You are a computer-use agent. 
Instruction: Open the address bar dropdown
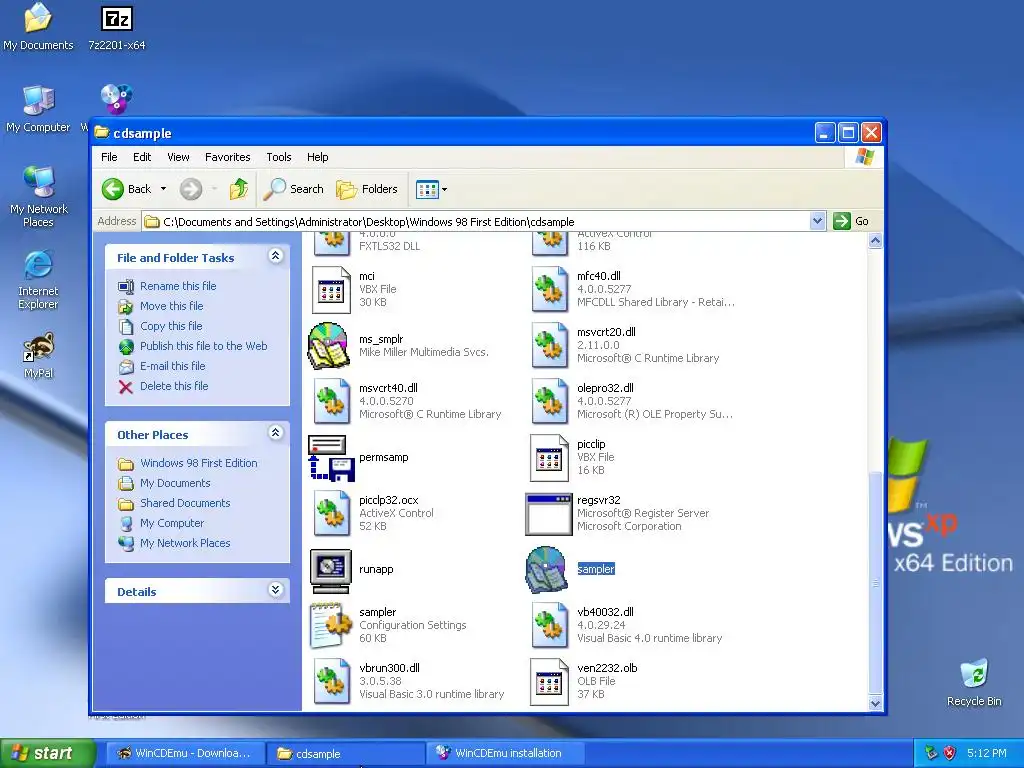[x=817, y=221]
